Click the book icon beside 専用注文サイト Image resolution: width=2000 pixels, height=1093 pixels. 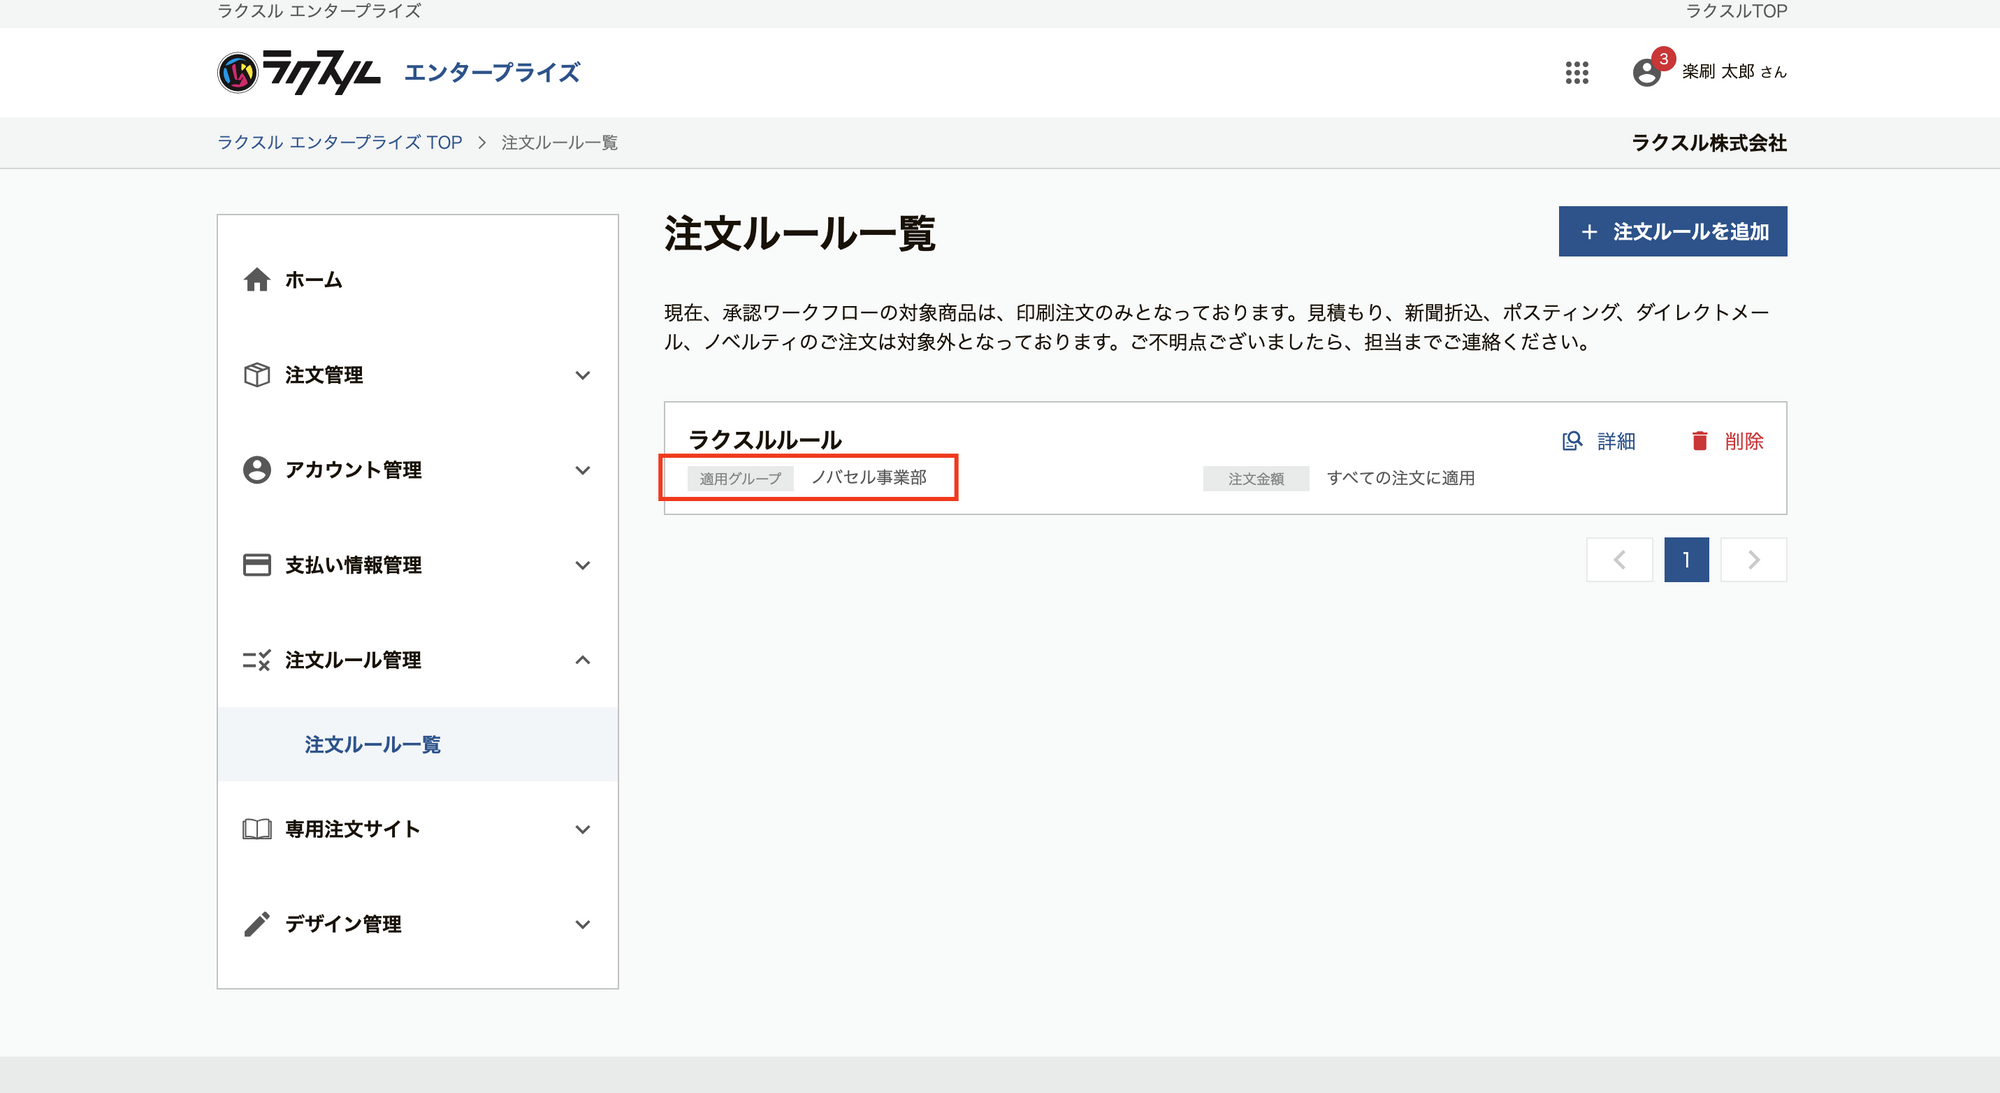point(257,829)
